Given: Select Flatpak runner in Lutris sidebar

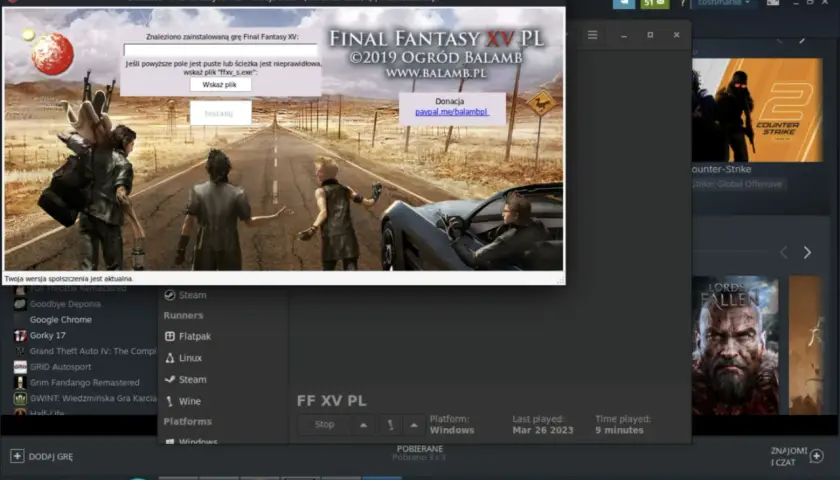Looking at the screenshot, I should pos(188,336).
